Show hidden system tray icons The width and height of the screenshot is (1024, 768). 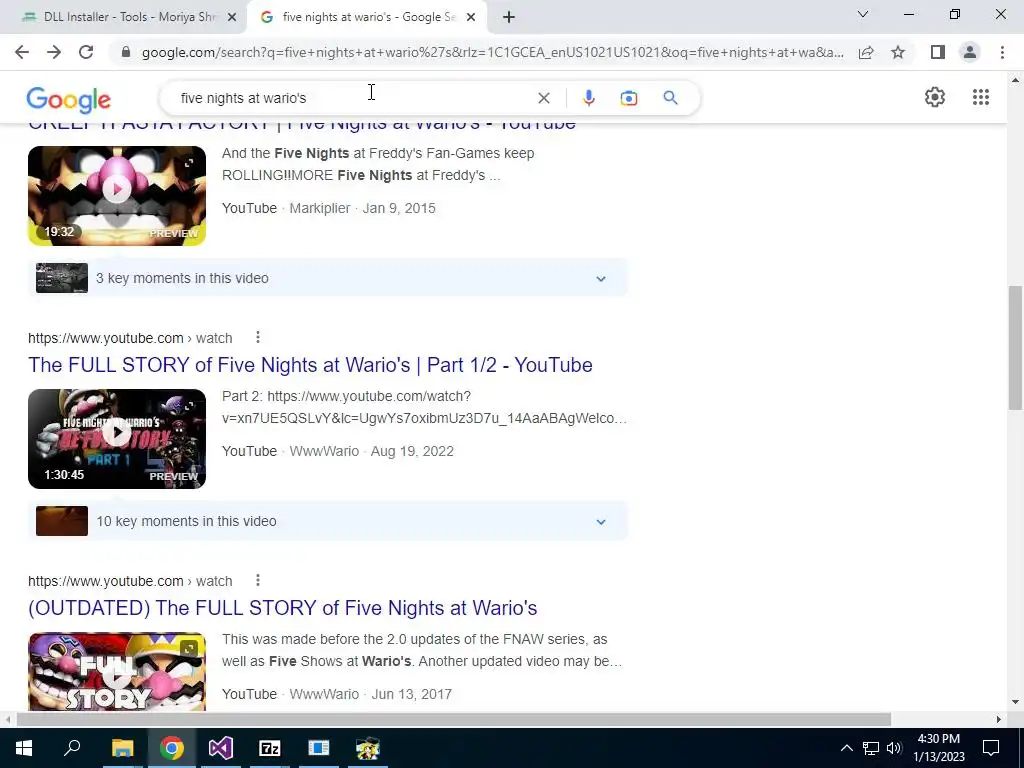coord(846,748)
